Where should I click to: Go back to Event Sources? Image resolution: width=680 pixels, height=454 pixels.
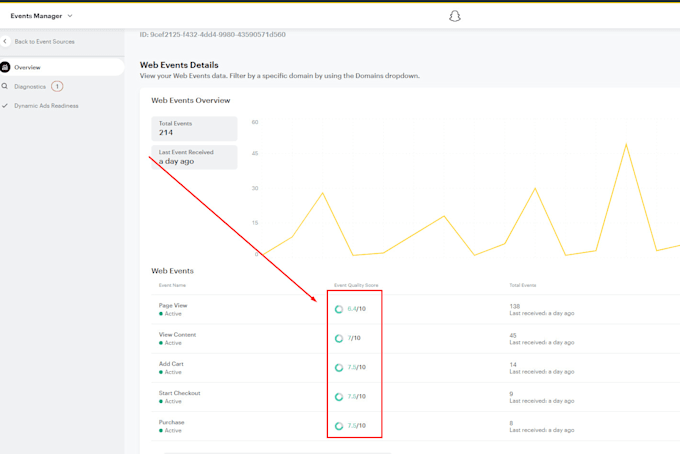(x=44, y=42)
